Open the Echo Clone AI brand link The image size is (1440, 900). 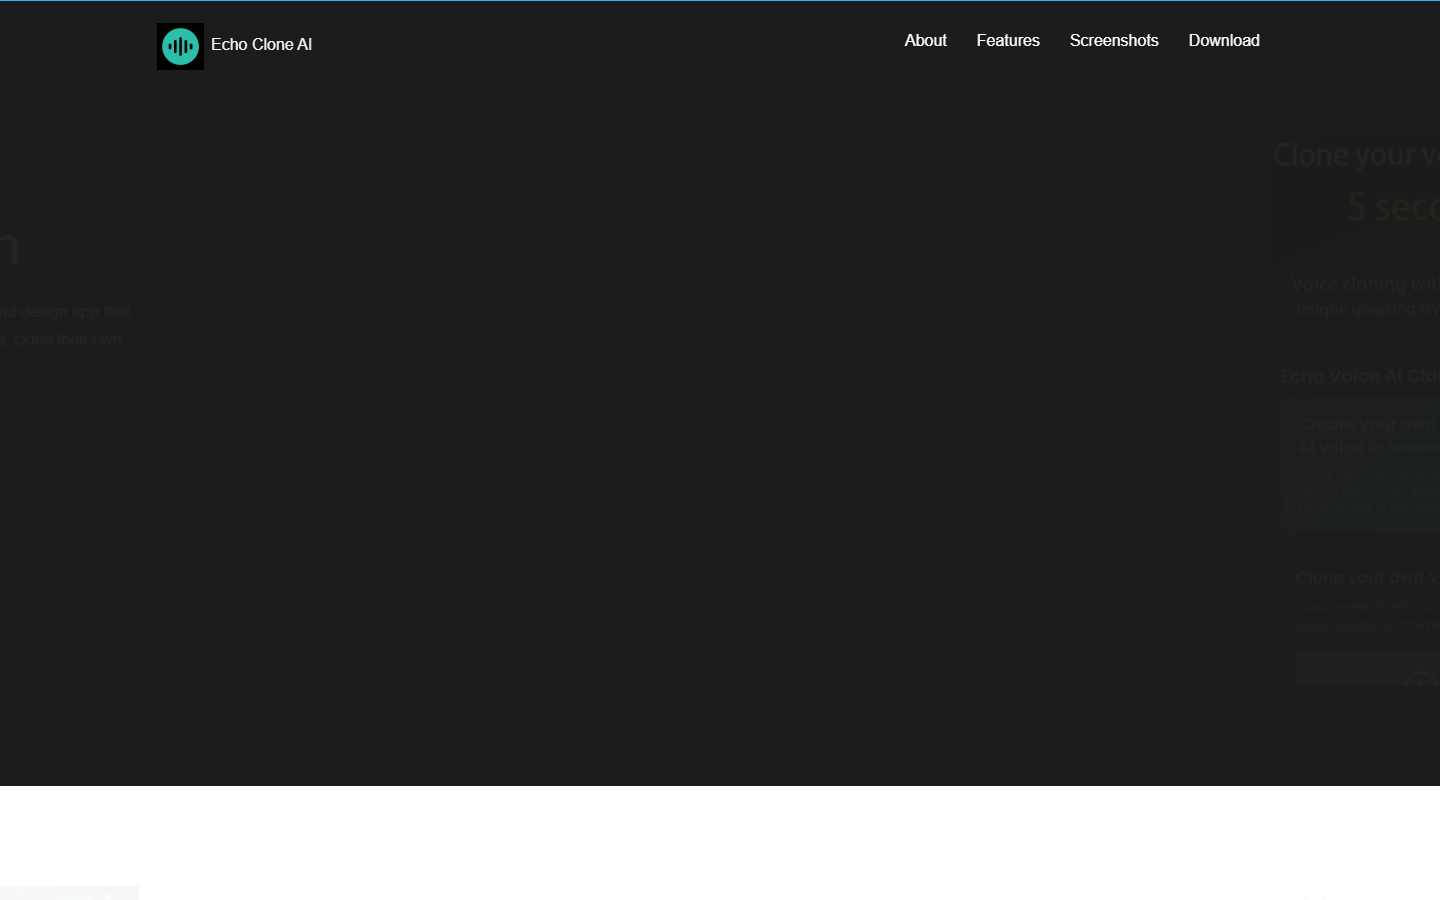pos(261,45)
